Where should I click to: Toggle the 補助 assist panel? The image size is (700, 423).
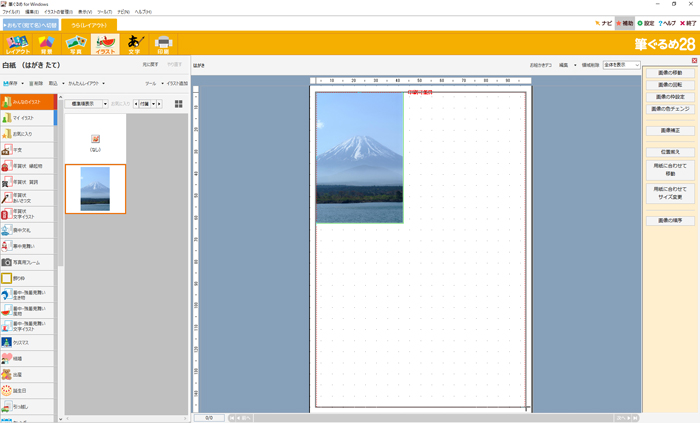point(625,22)
